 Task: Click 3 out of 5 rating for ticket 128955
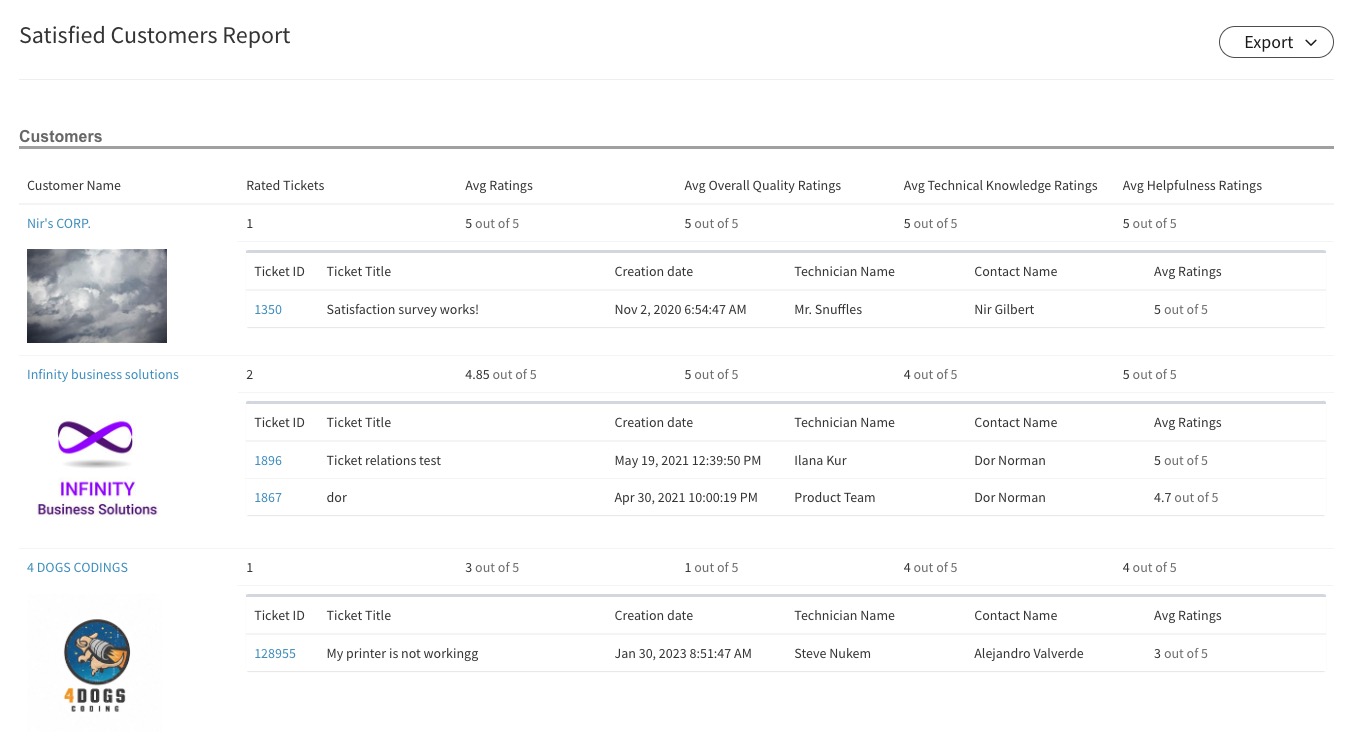1180,654
